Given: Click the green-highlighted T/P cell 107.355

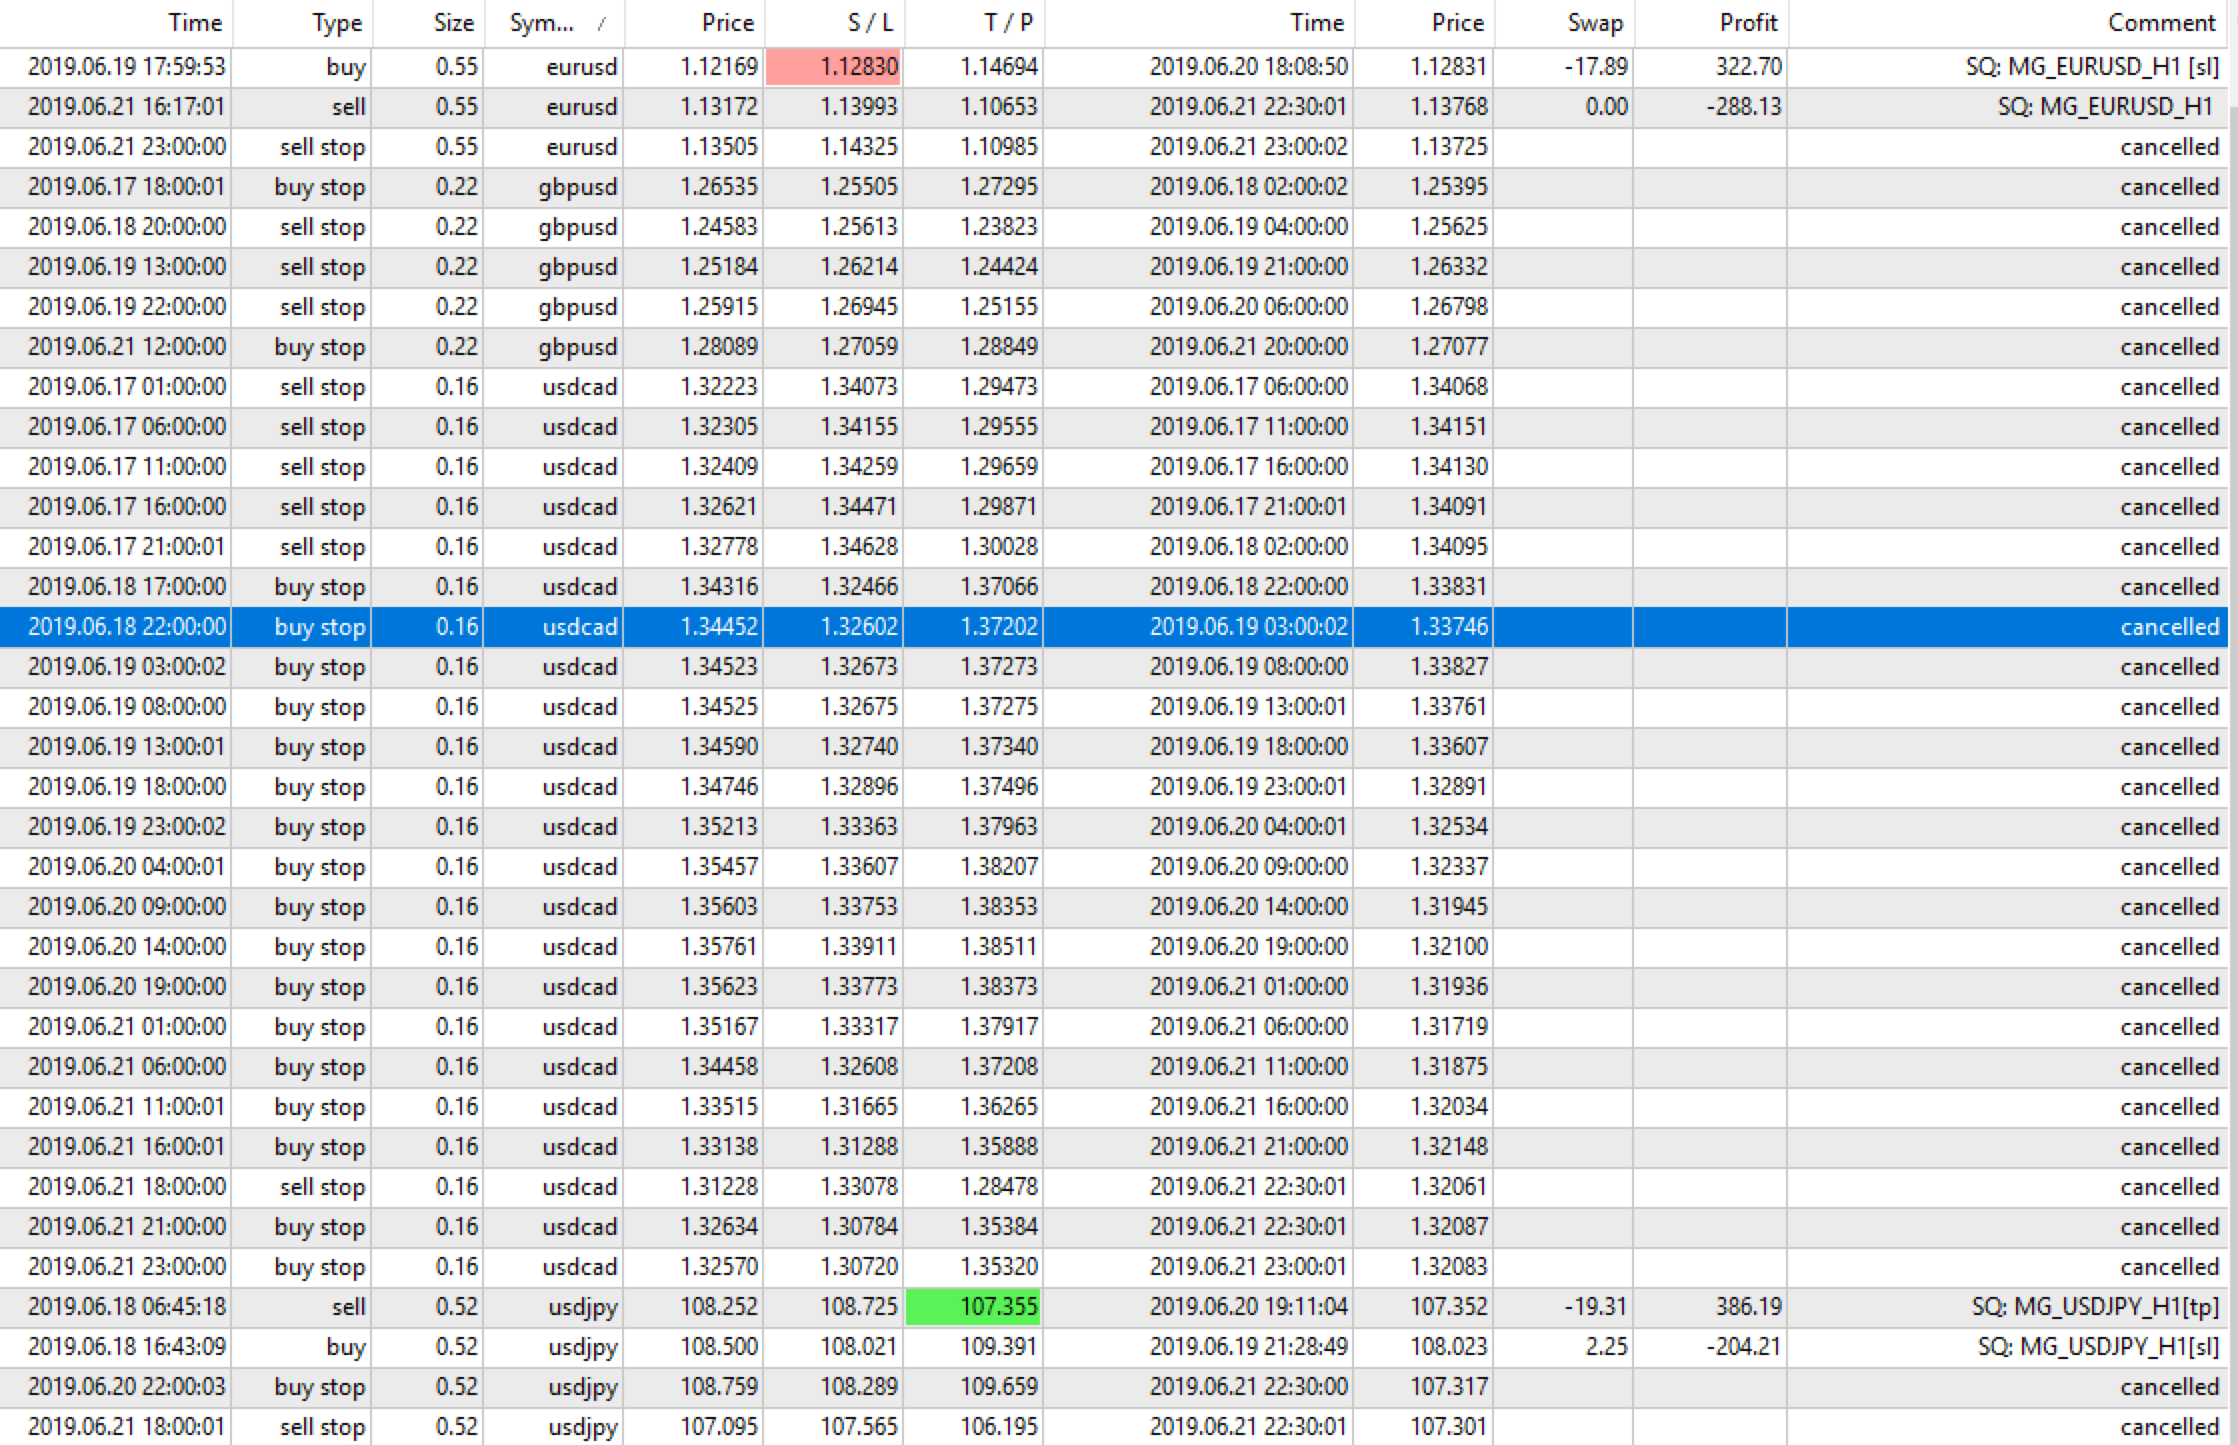Looking at the screenshot, I should [x=973, y=1307].
